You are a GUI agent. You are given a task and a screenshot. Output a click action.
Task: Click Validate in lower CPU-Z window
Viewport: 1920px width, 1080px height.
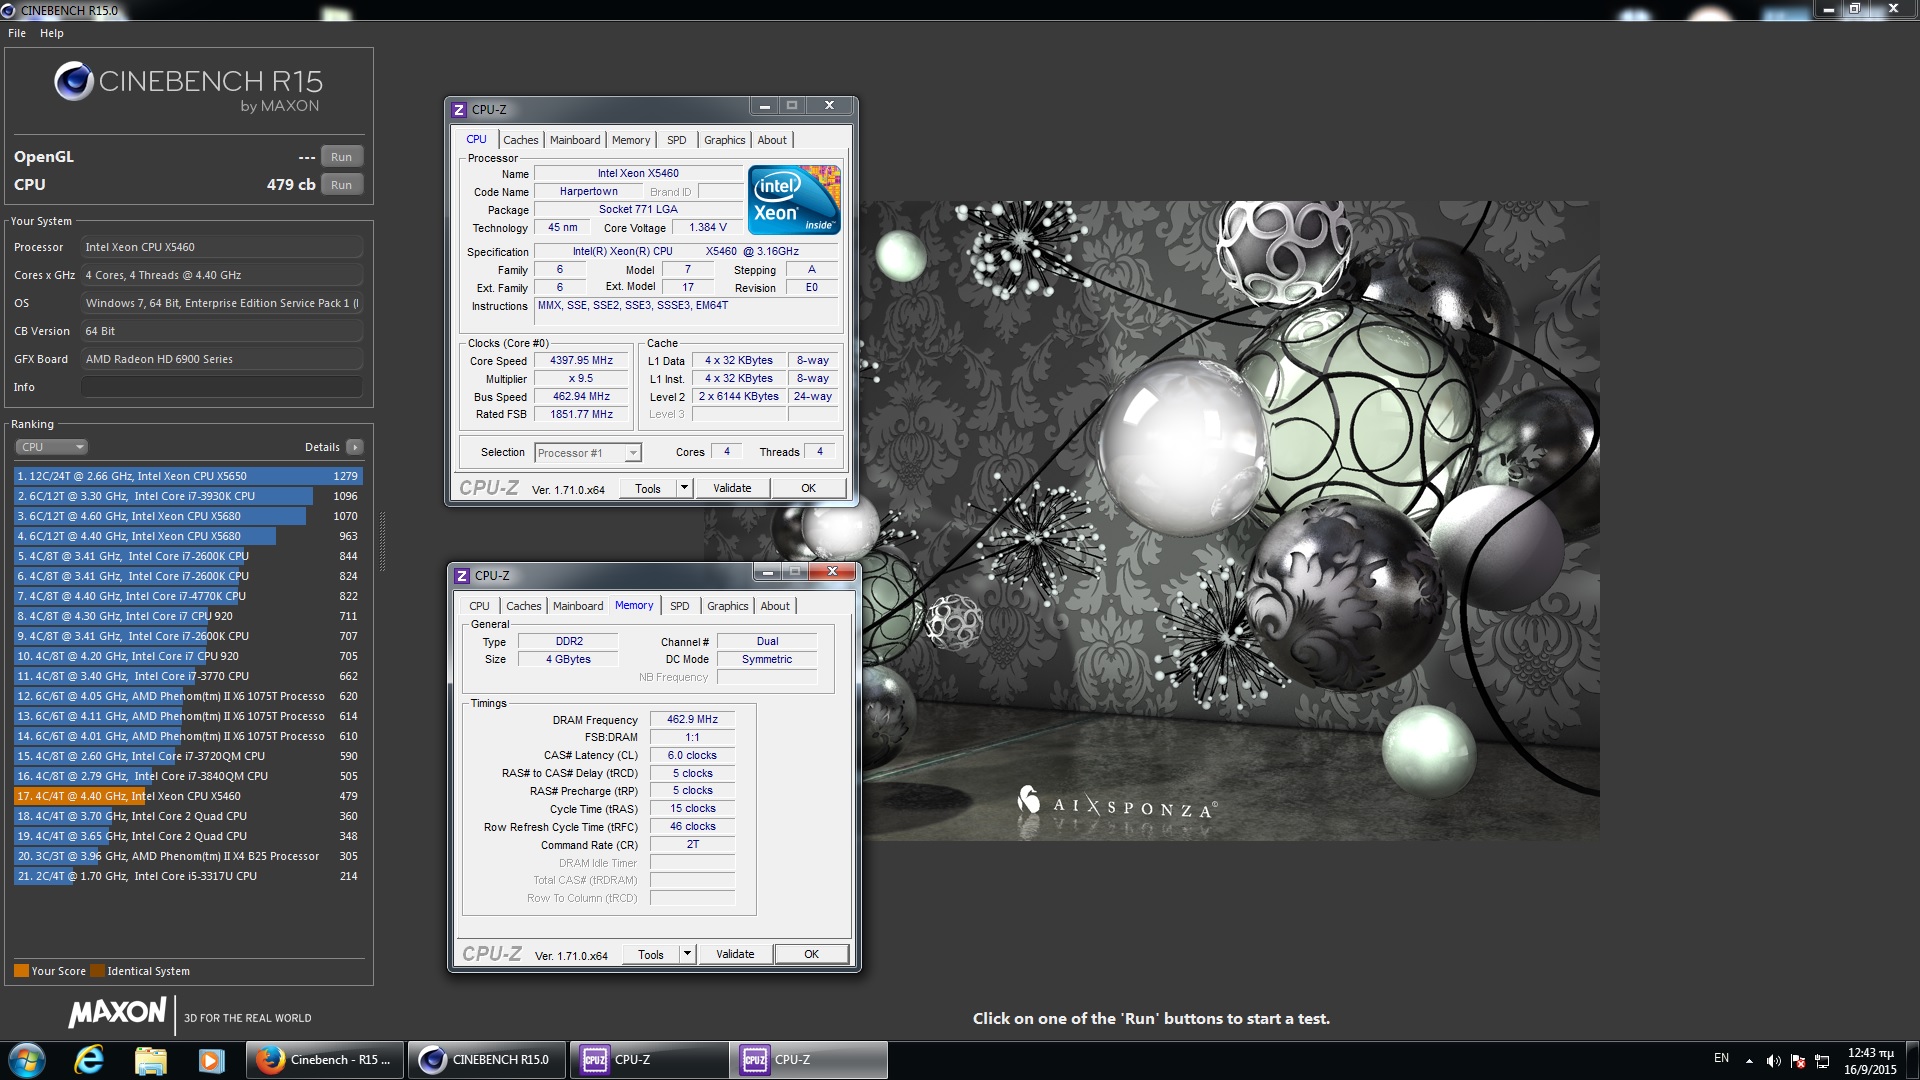[735, 954]
